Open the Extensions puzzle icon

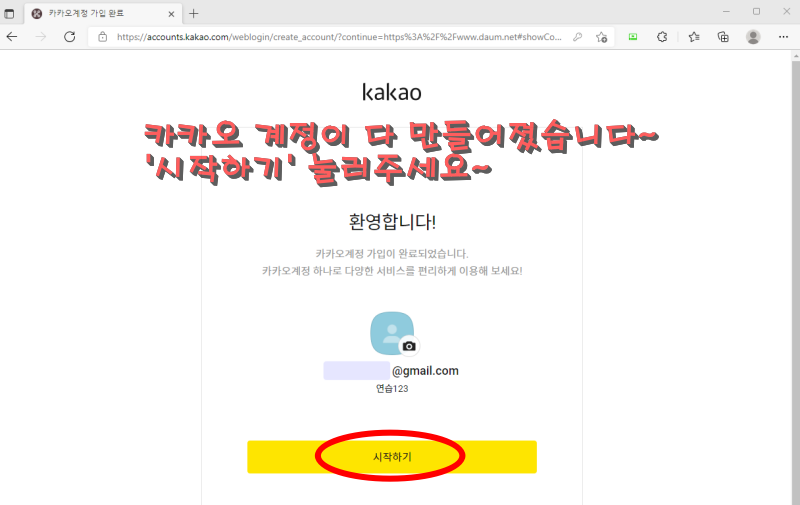pyautogui.click(x=662, y=37)
